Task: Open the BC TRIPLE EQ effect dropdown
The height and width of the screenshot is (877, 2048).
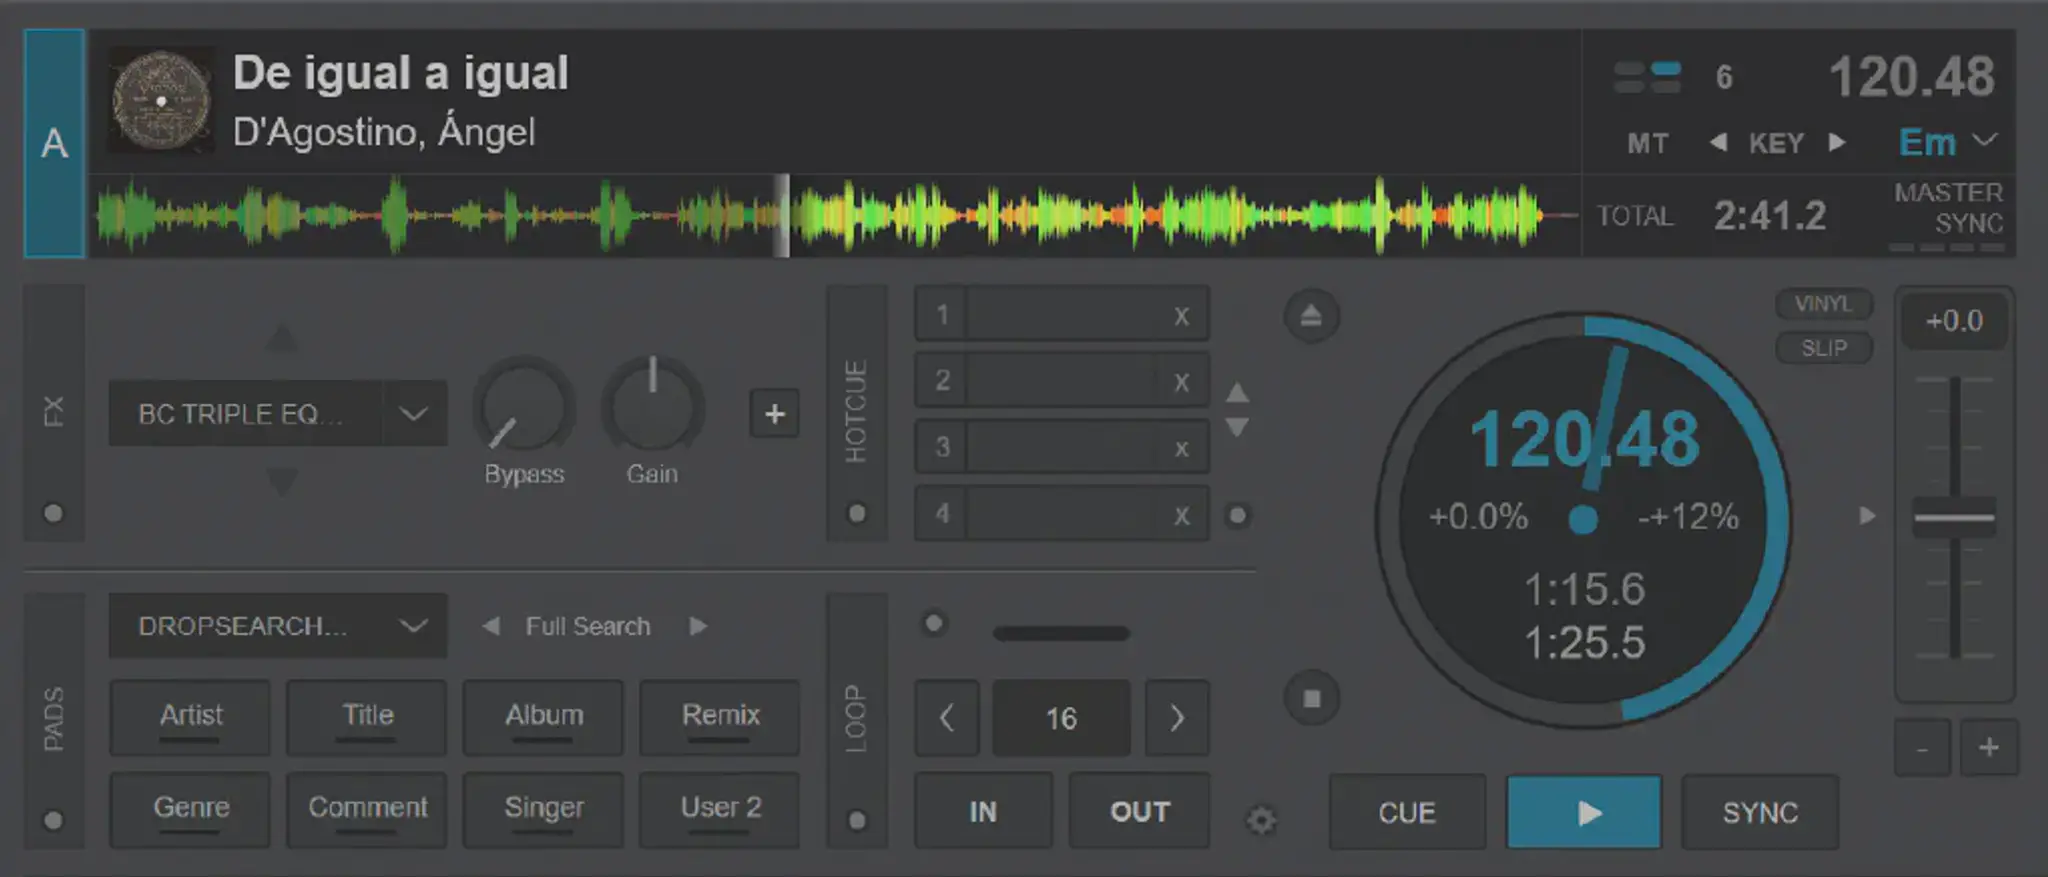Action: tap(413, 414)
